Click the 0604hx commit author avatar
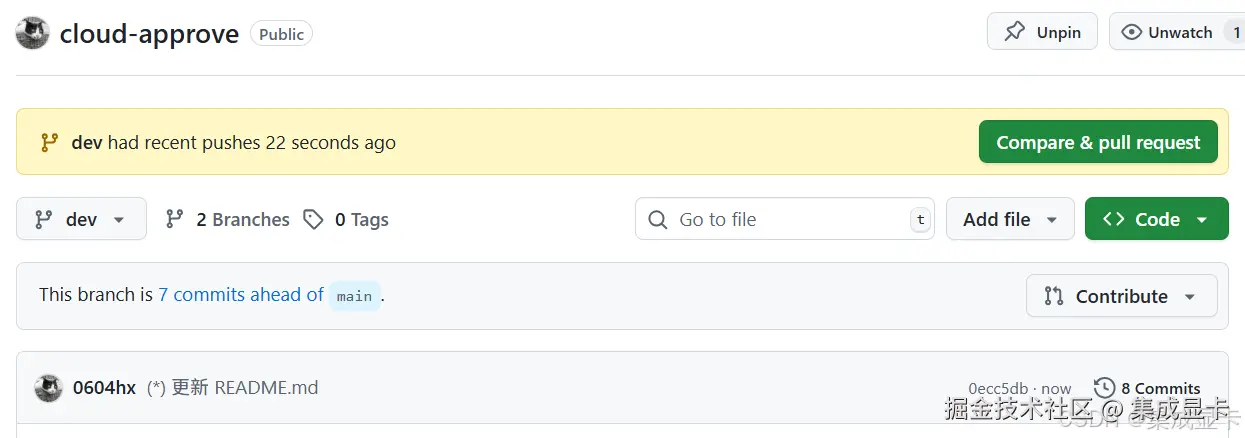This screenshot has height=438, width=1245. (49, 388)
